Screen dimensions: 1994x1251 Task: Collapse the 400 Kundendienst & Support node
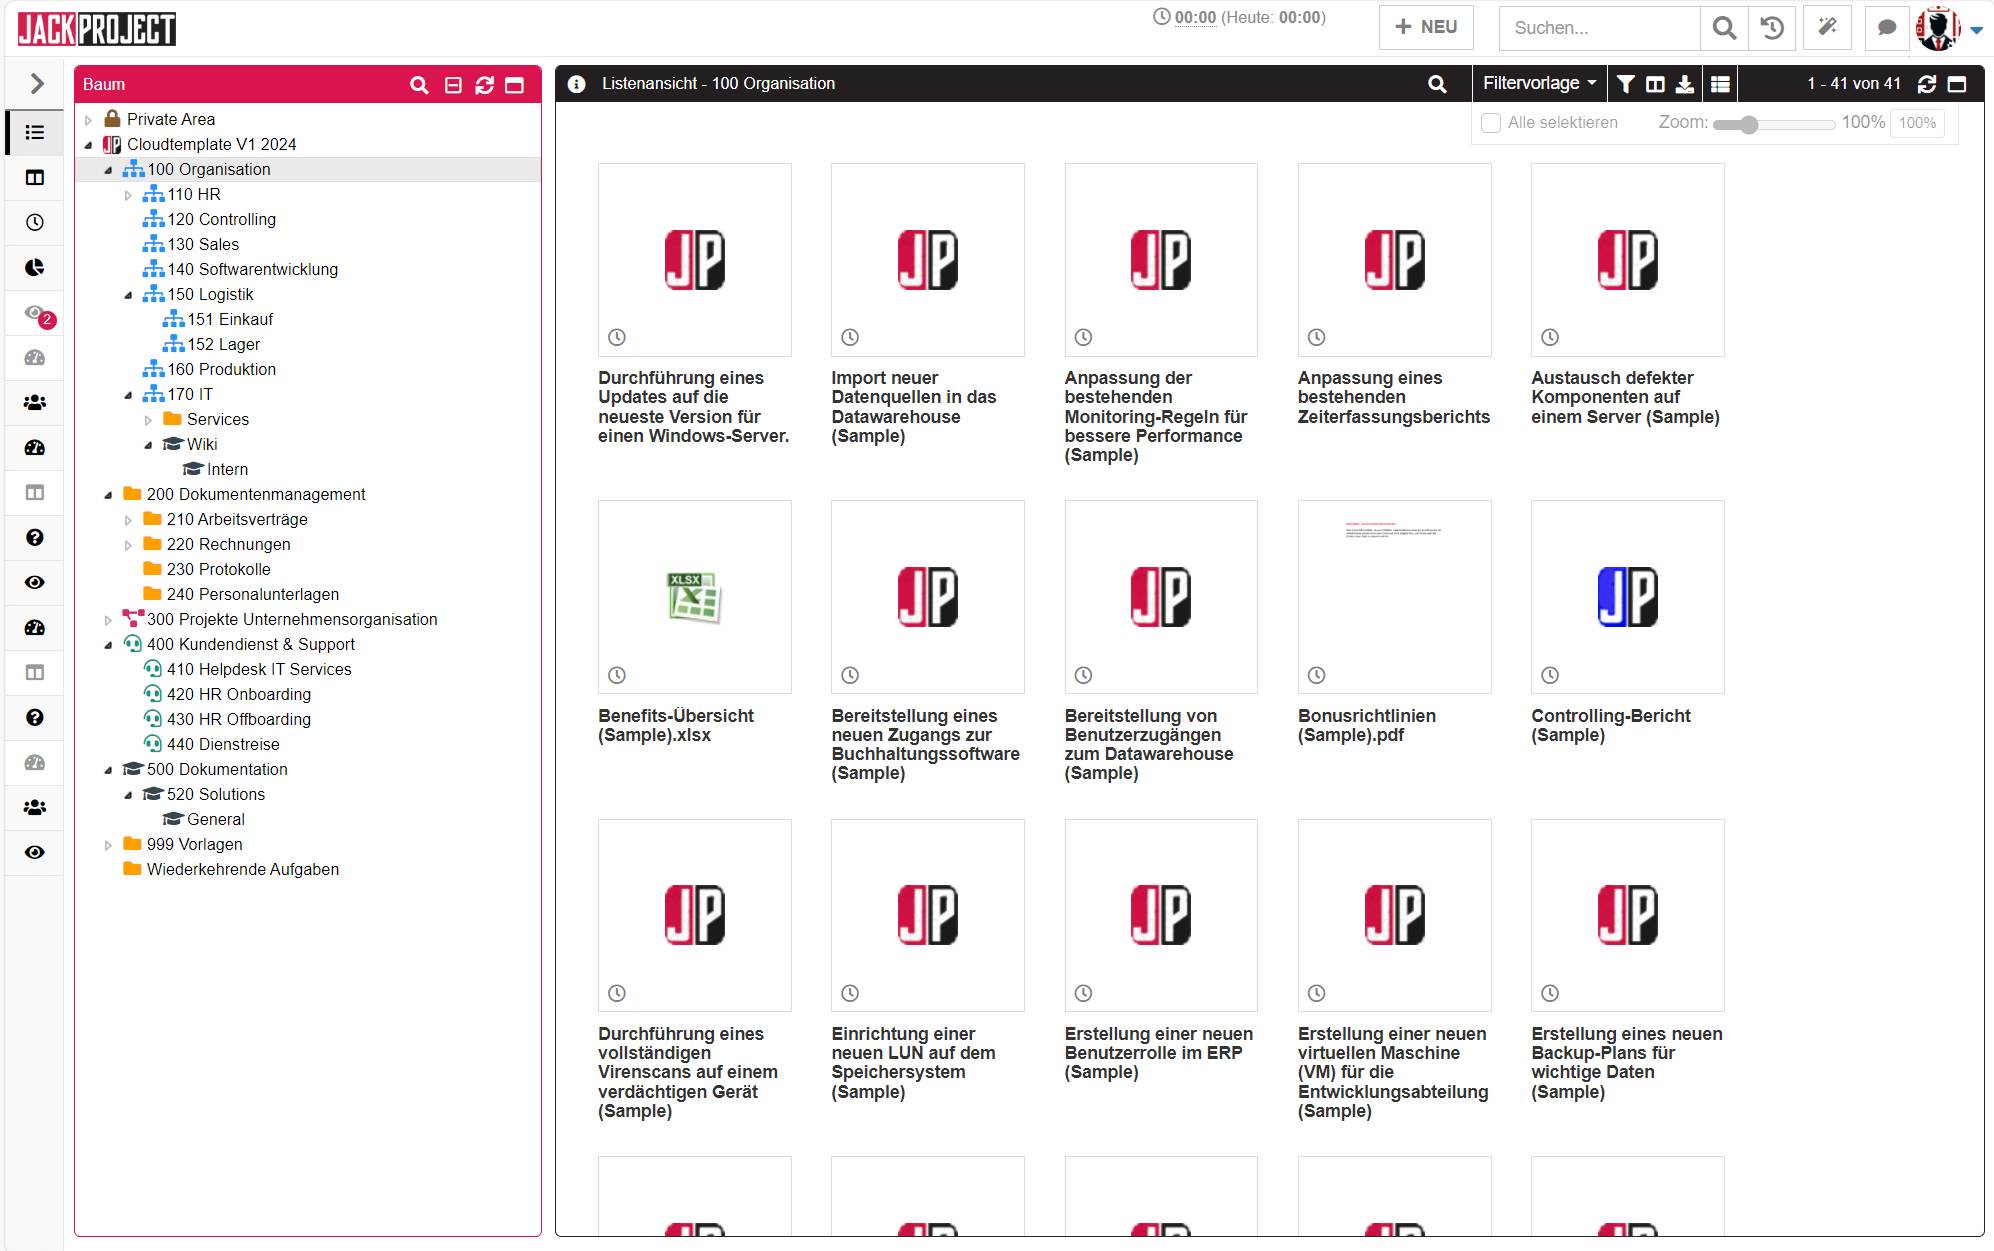[108, 645]
